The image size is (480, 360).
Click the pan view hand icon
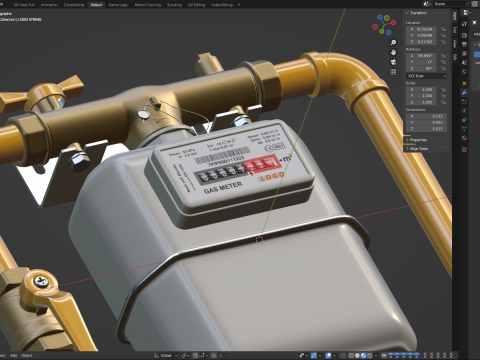pos(393,52)
